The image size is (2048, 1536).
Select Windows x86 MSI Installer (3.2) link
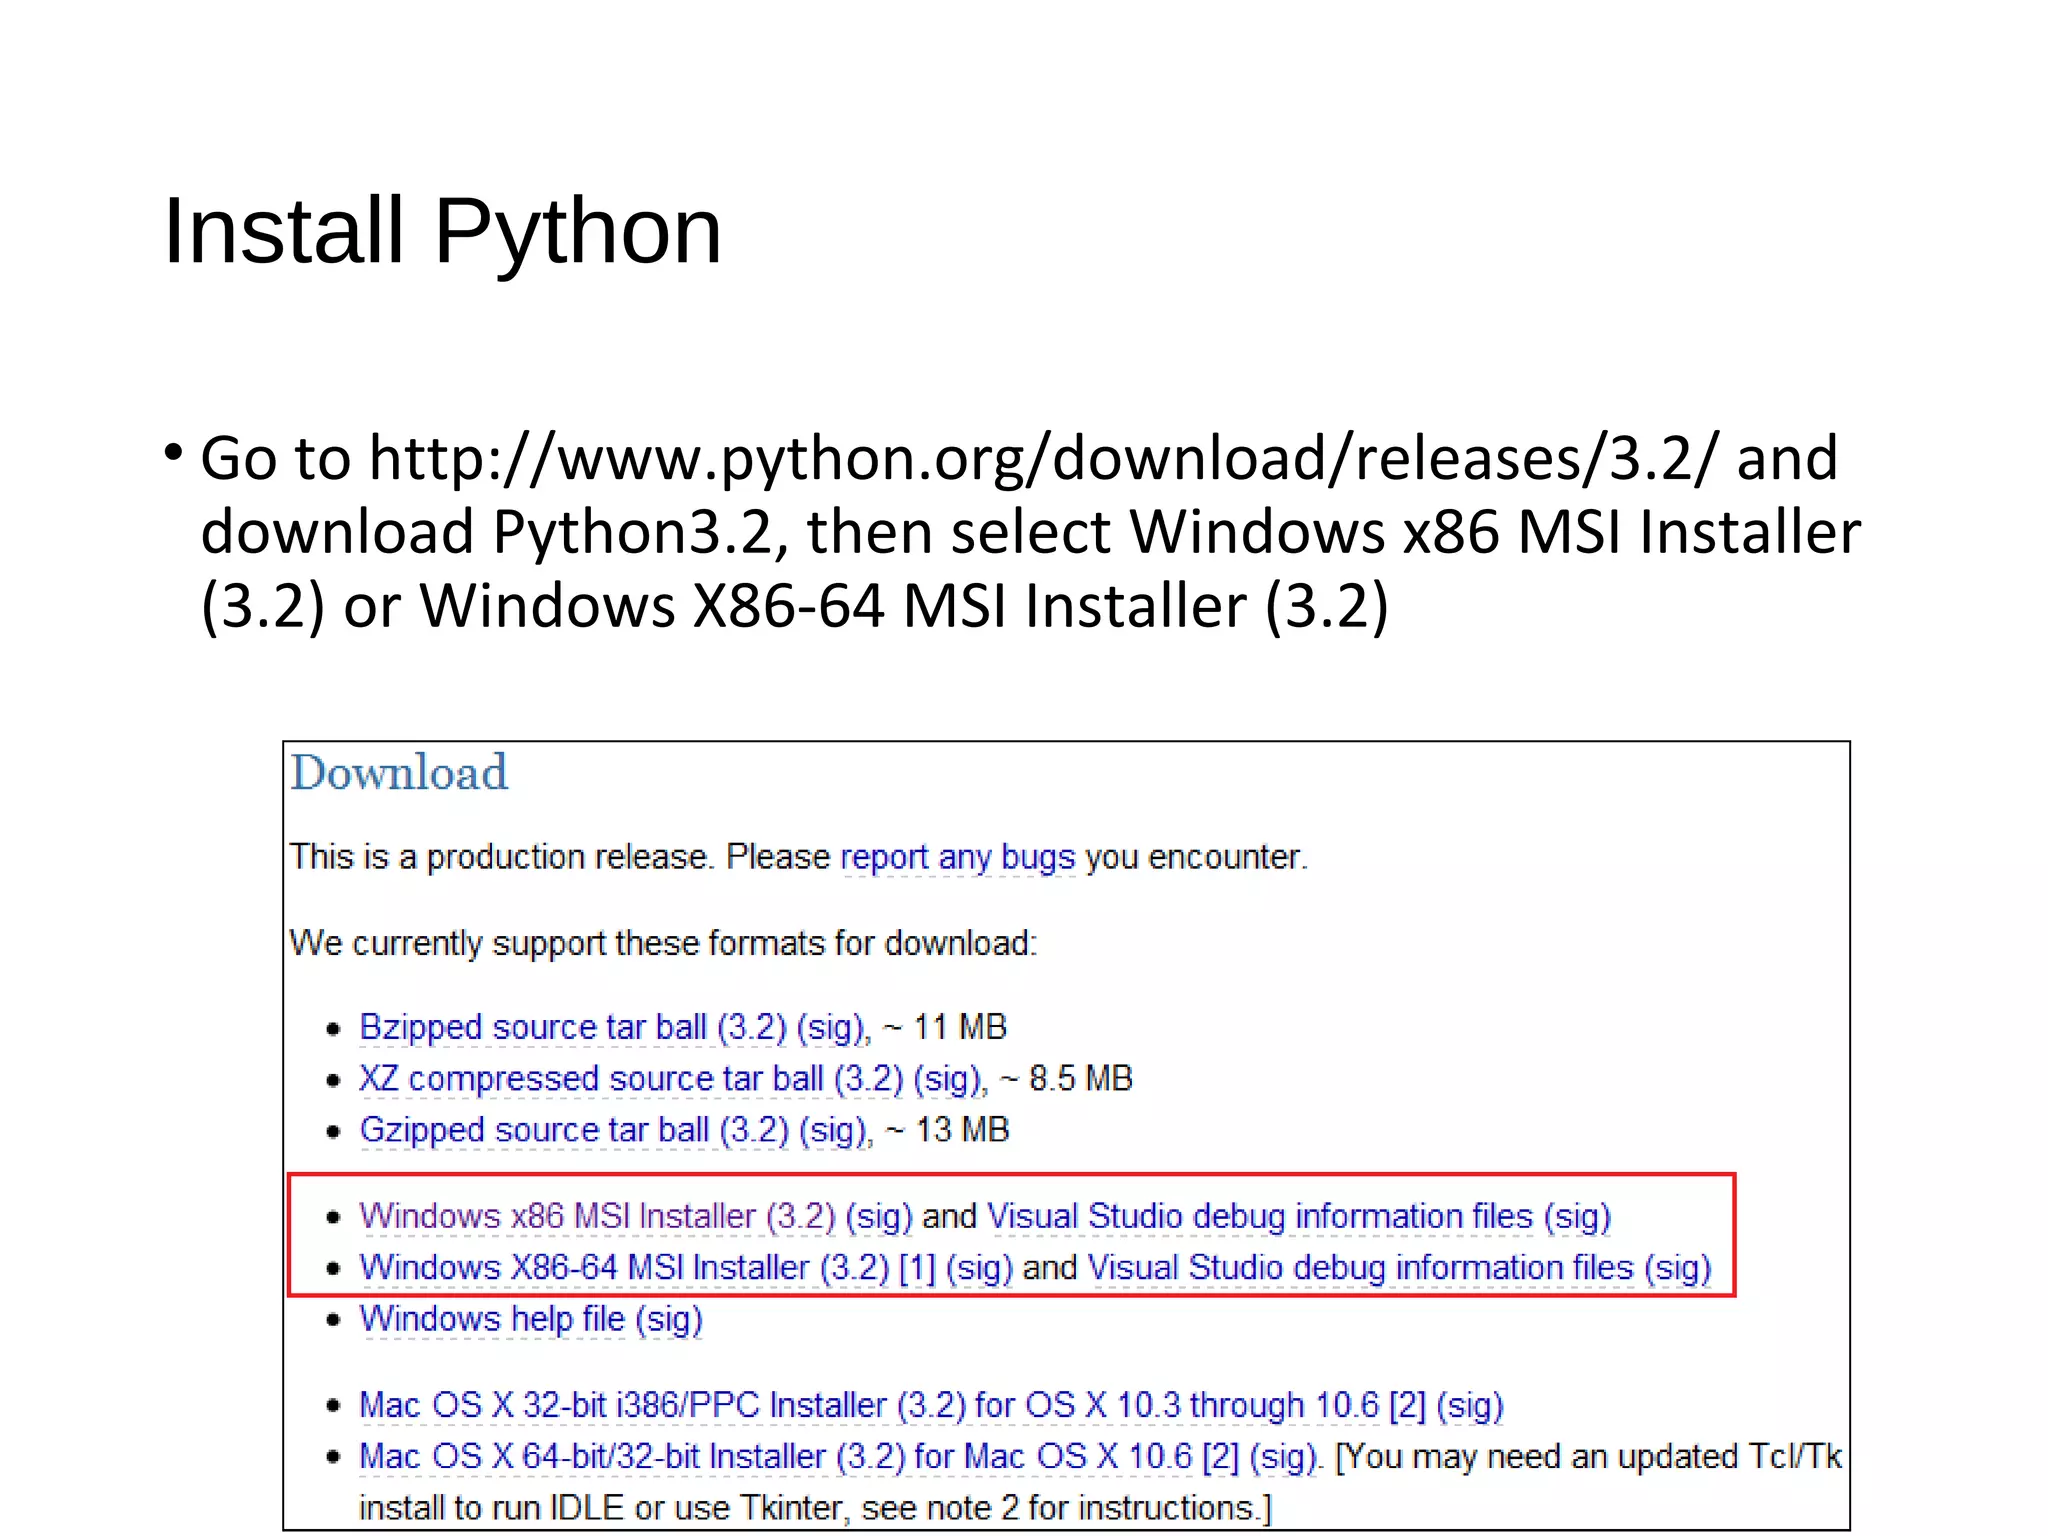(x=597, y=1216)
